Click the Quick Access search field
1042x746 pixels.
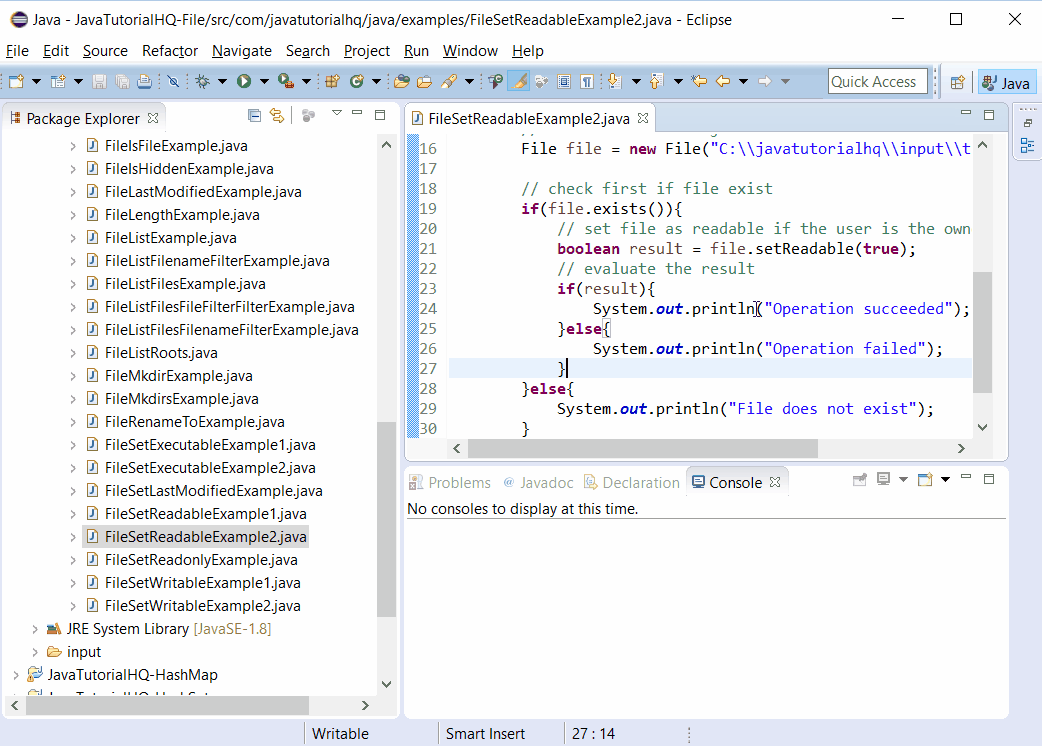[x=877, y=81]
